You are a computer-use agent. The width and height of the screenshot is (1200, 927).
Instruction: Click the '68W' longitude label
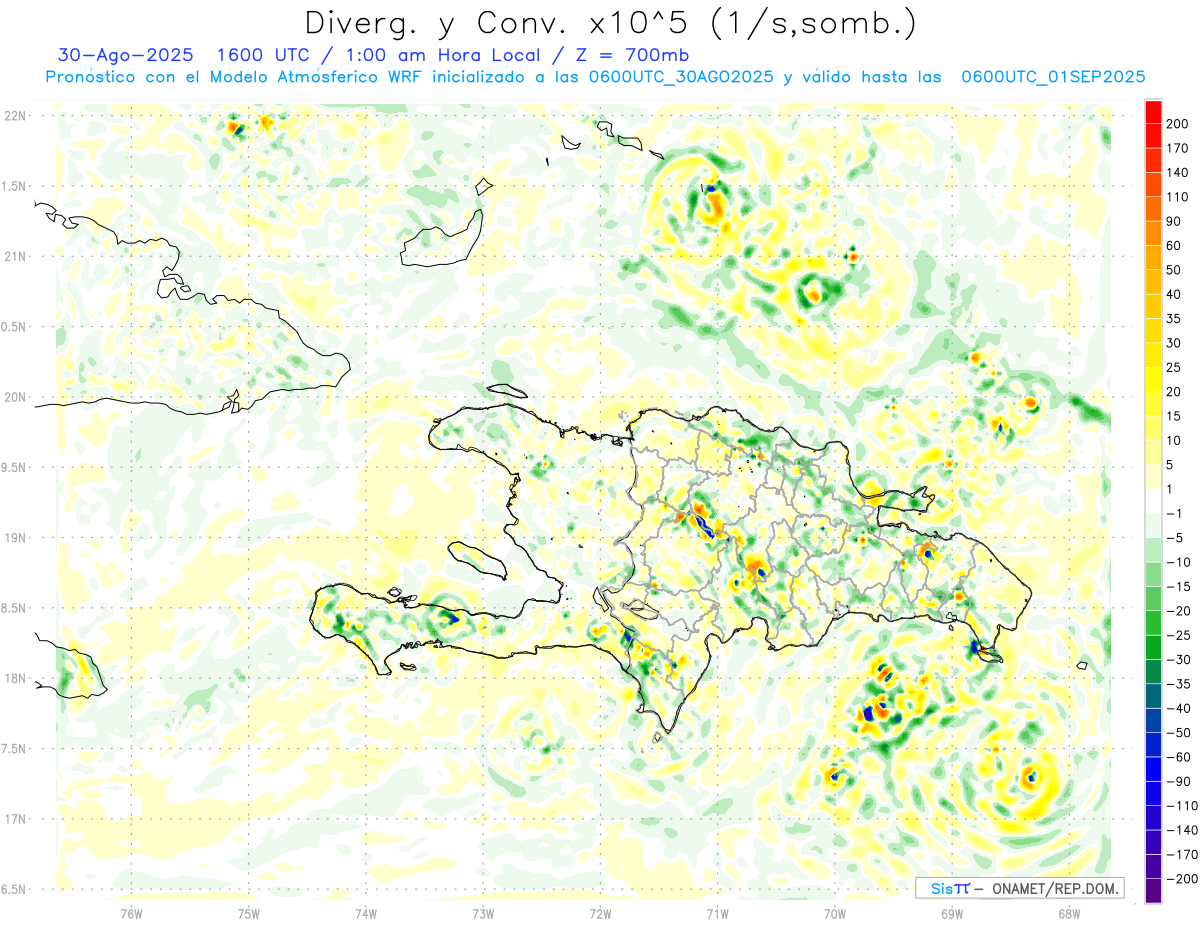pos(1069,913)
